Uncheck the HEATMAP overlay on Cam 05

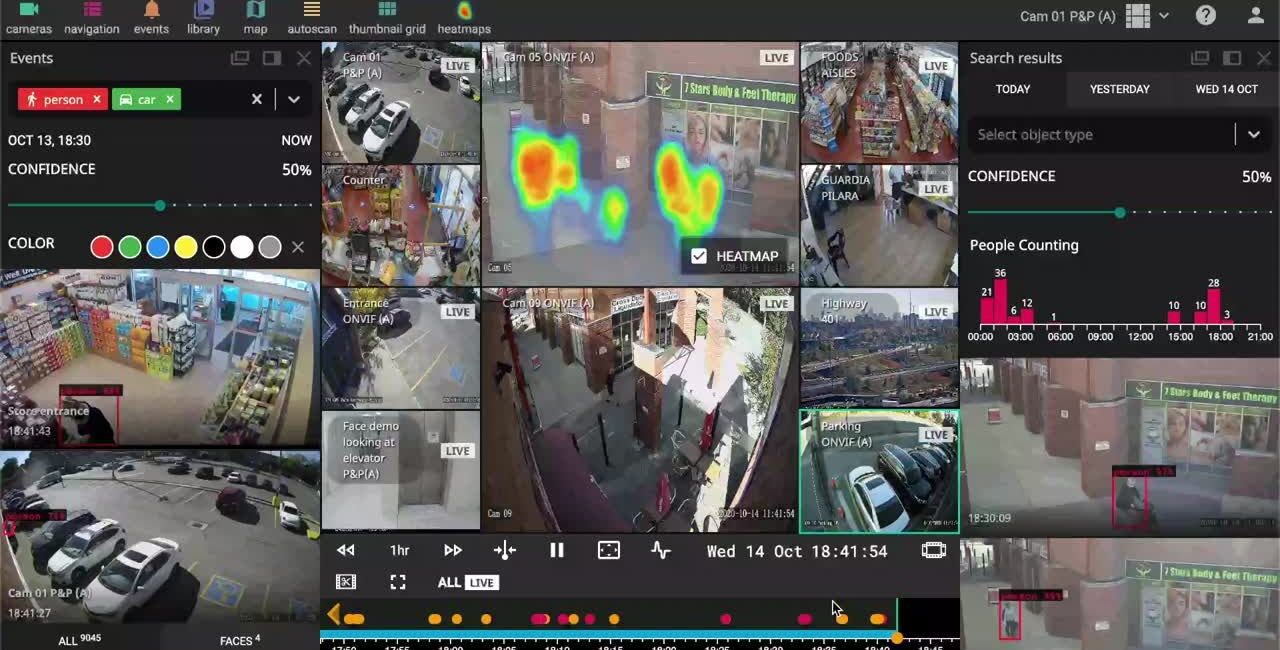pyautogui.click(x=698, y=256)
